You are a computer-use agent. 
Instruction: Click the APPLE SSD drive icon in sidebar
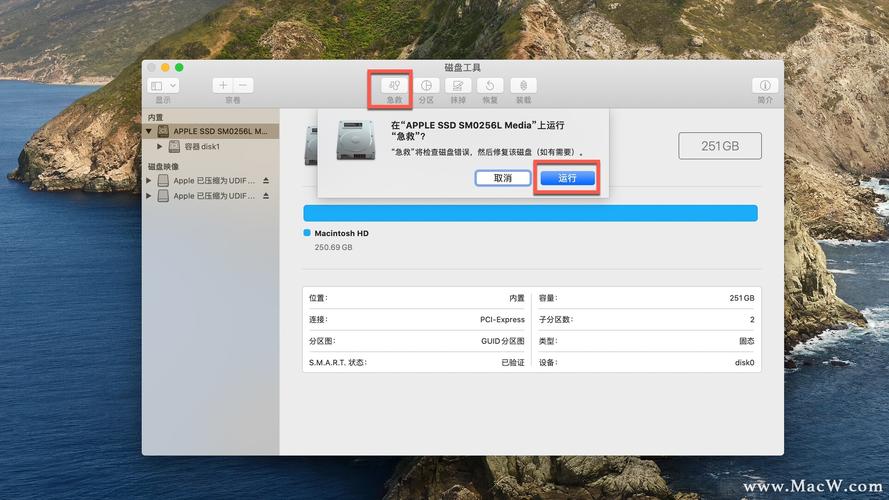(163, 131)
